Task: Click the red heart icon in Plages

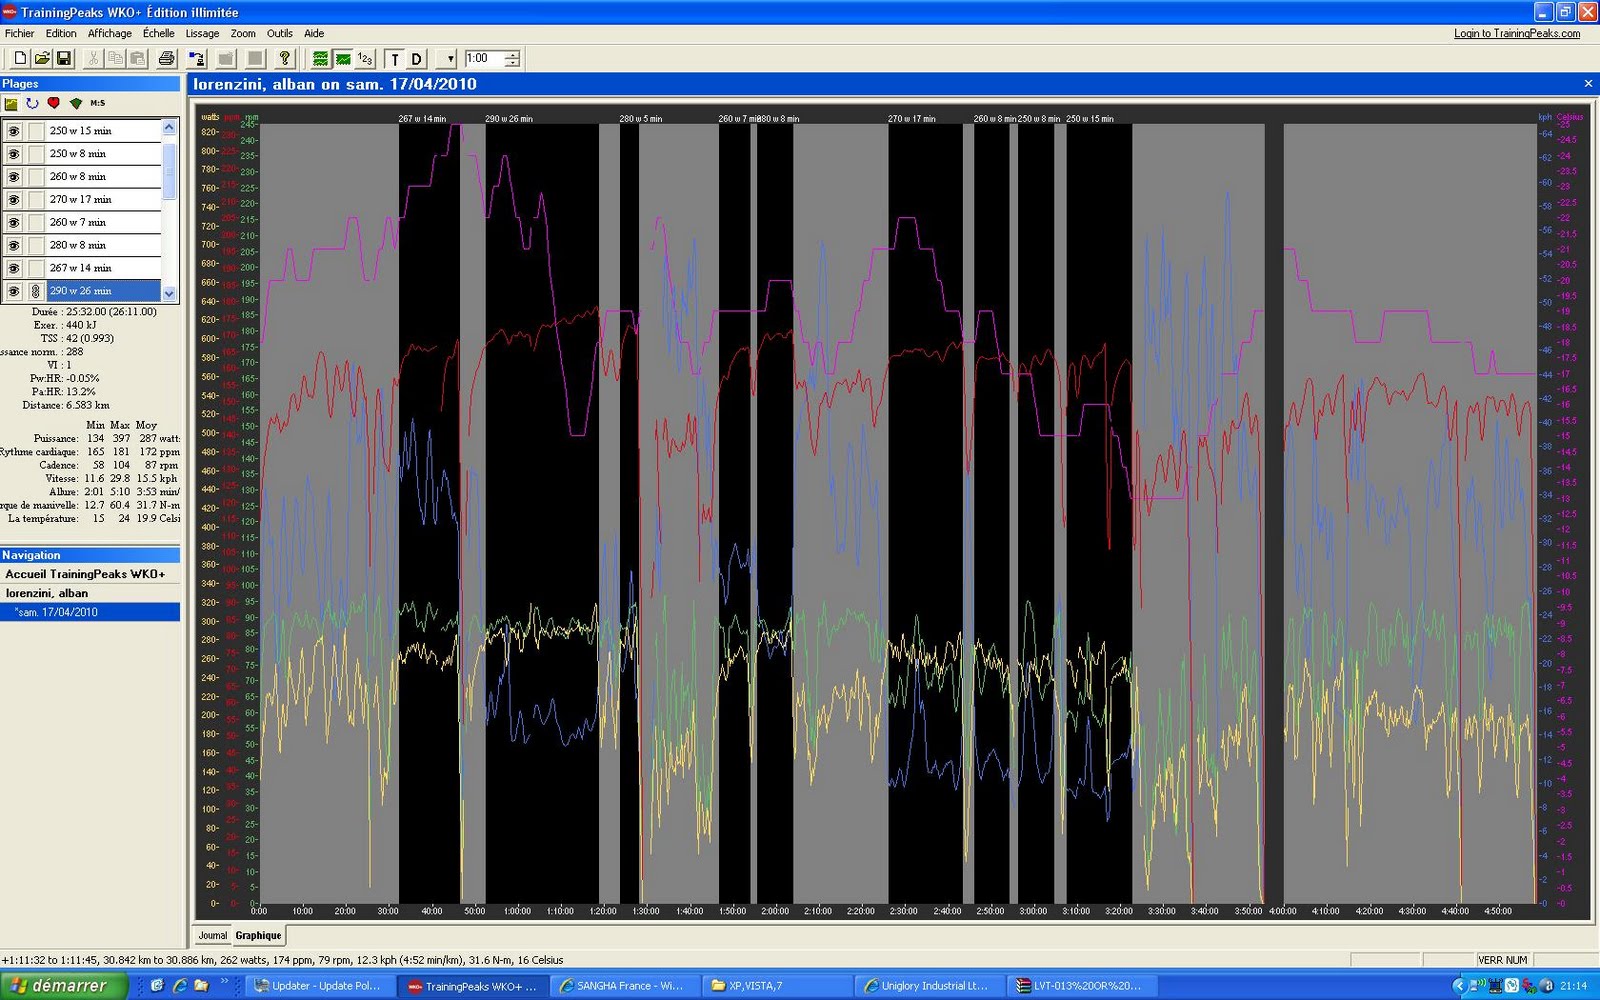Action: tap(54, 103)
